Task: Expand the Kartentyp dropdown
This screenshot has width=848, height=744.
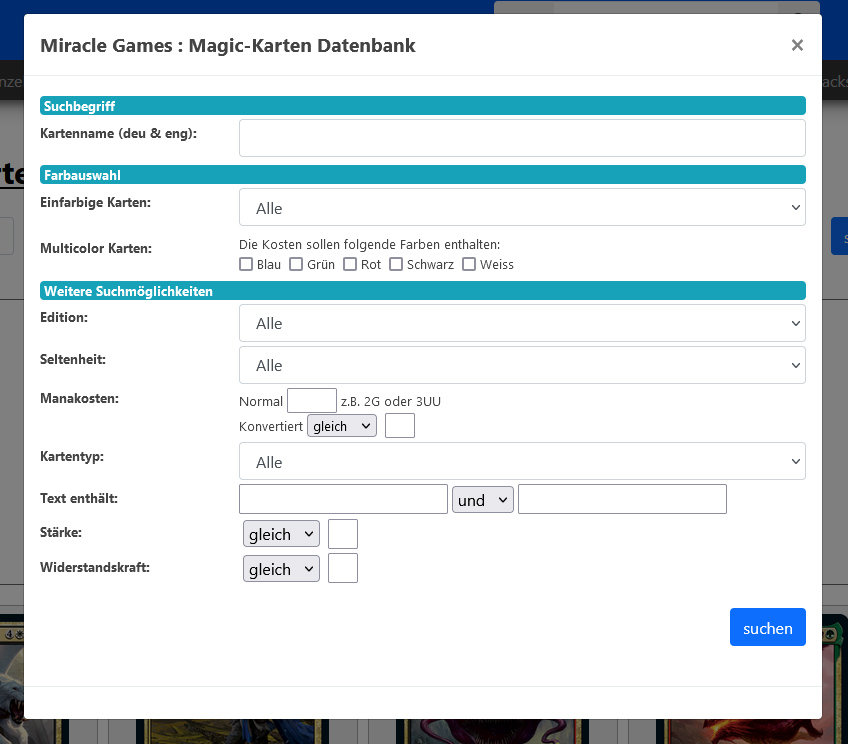Action: (522, 461)
